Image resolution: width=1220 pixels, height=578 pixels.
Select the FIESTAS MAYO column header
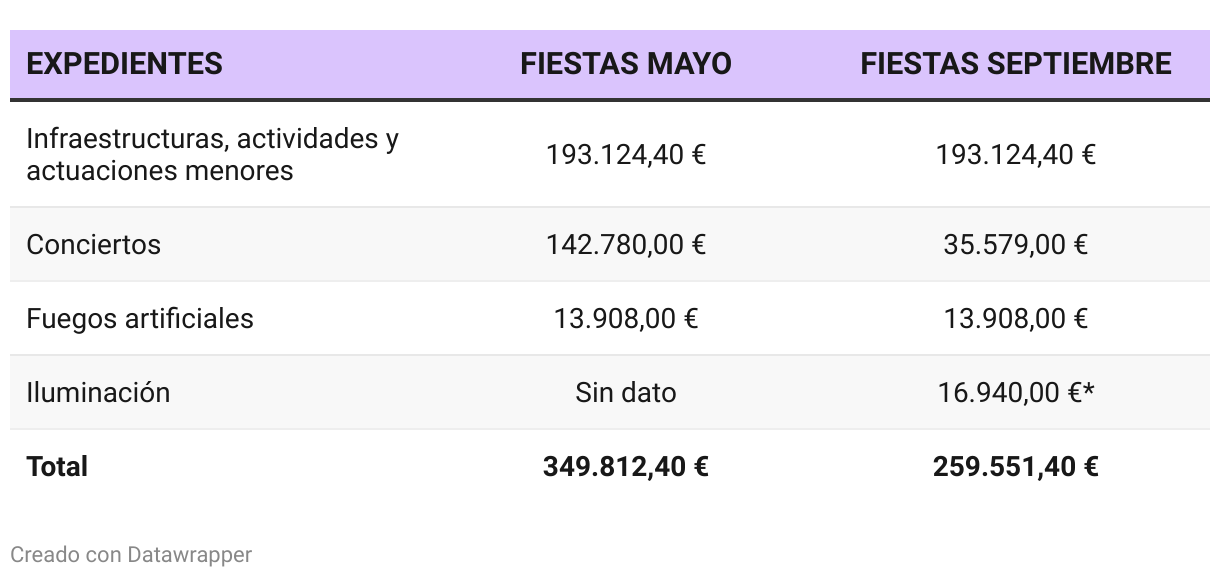click(625, 64)
